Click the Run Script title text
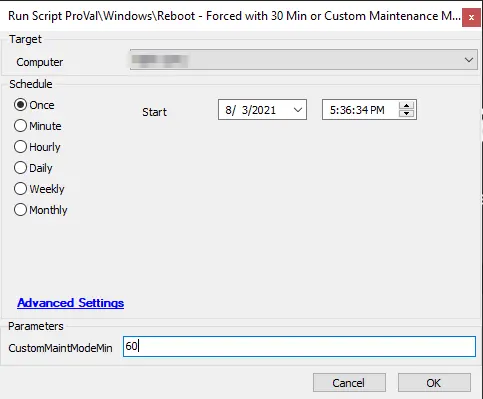 234,16
